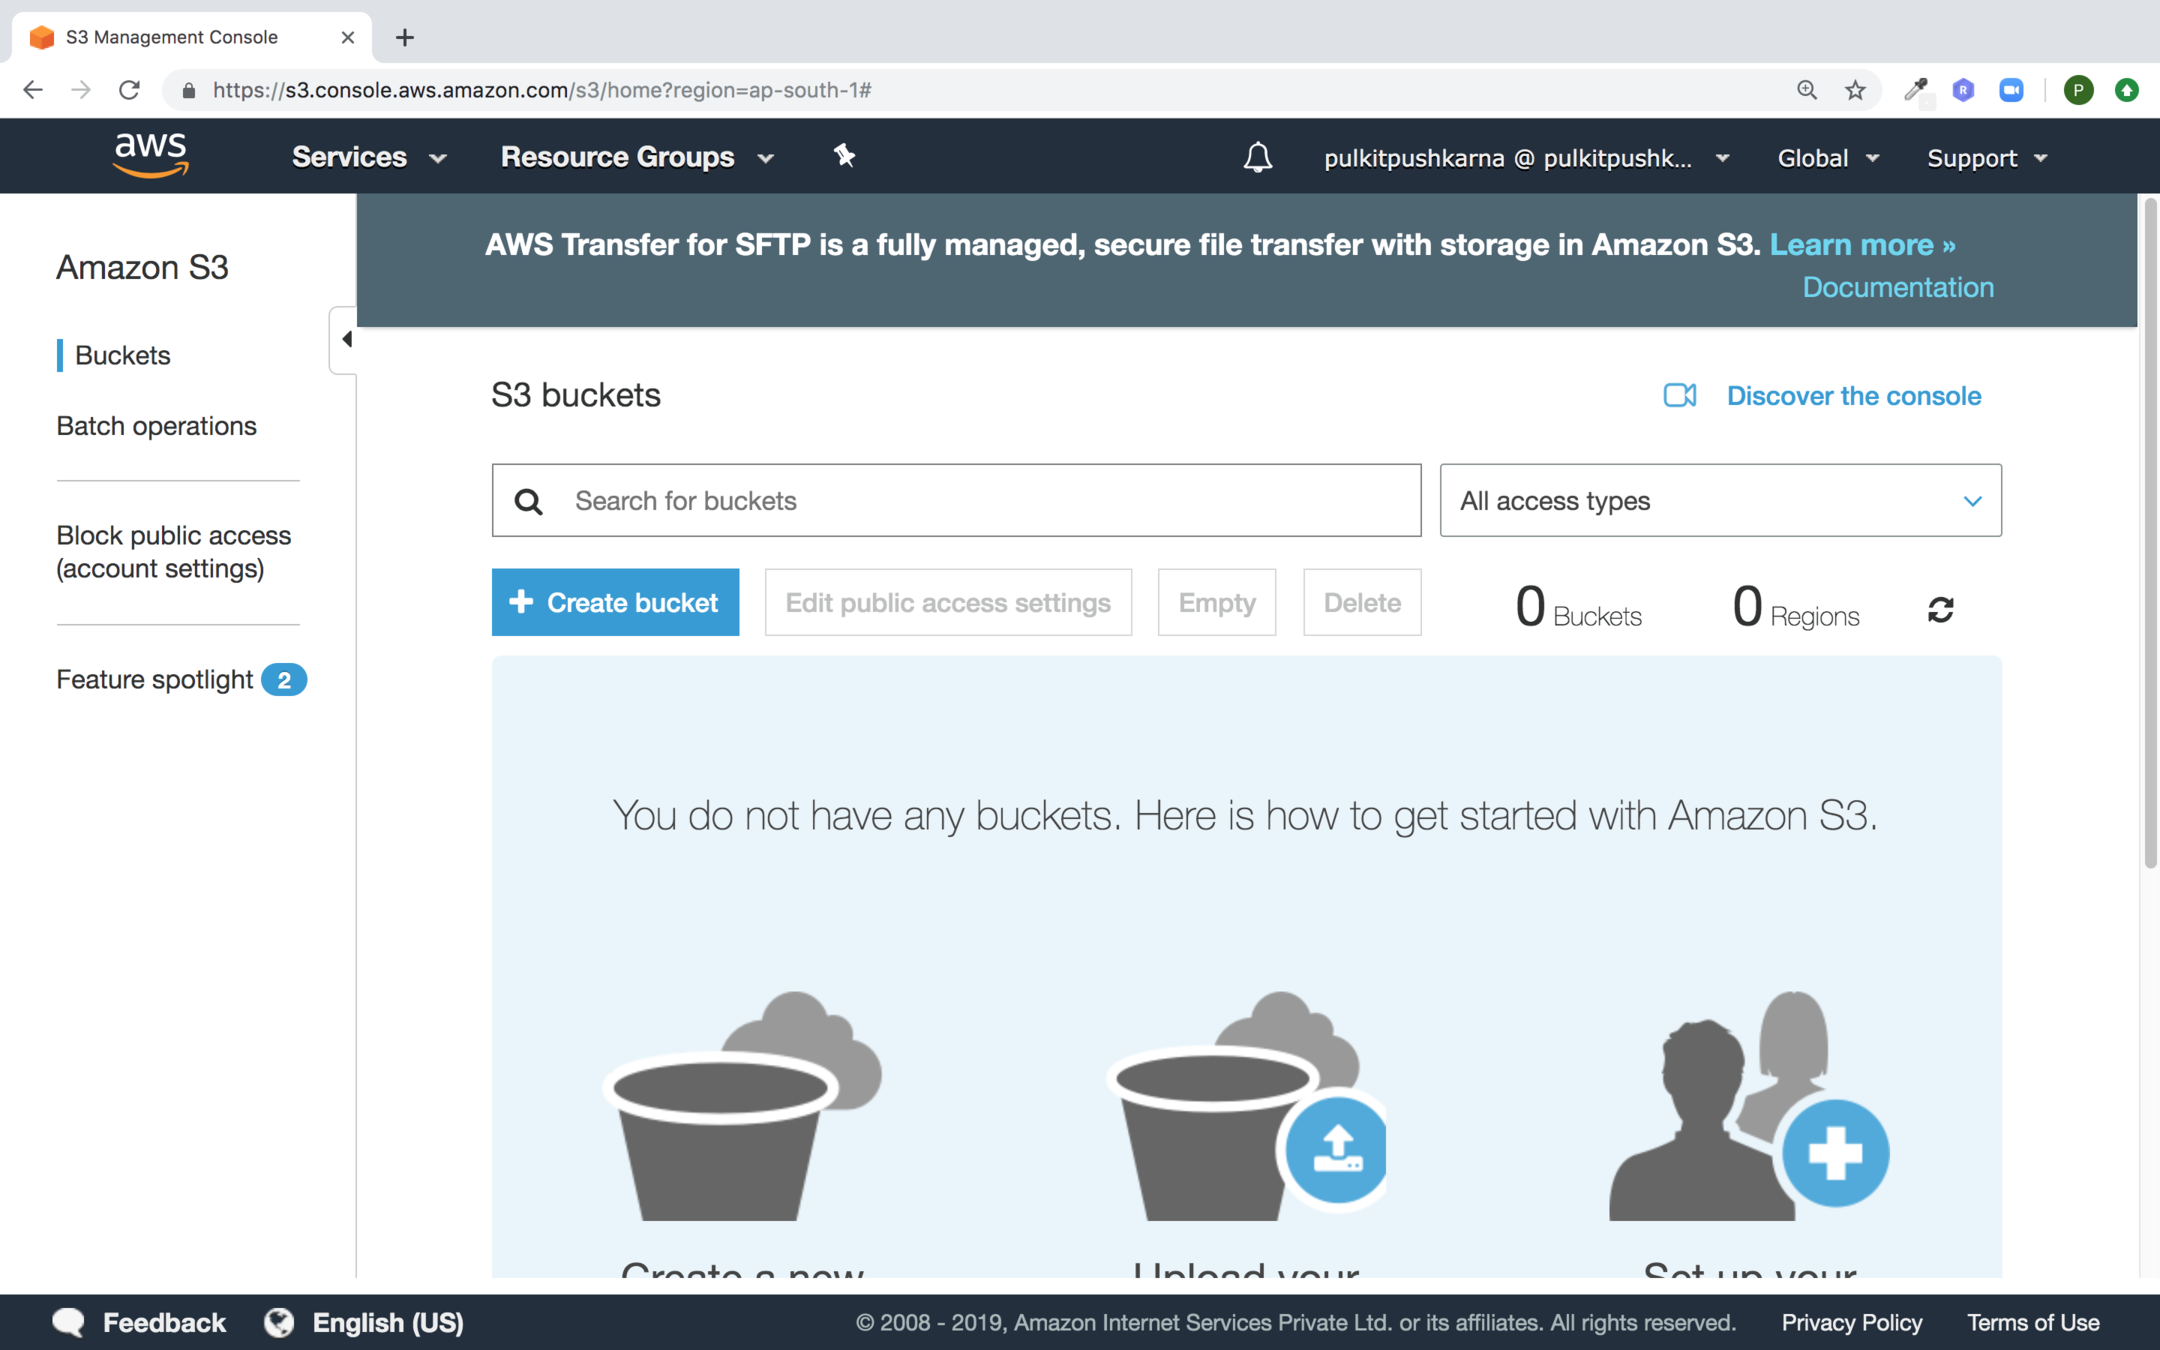Click the AWS logo home icon
2160x1350 pixels.
[x=151, y=156]
